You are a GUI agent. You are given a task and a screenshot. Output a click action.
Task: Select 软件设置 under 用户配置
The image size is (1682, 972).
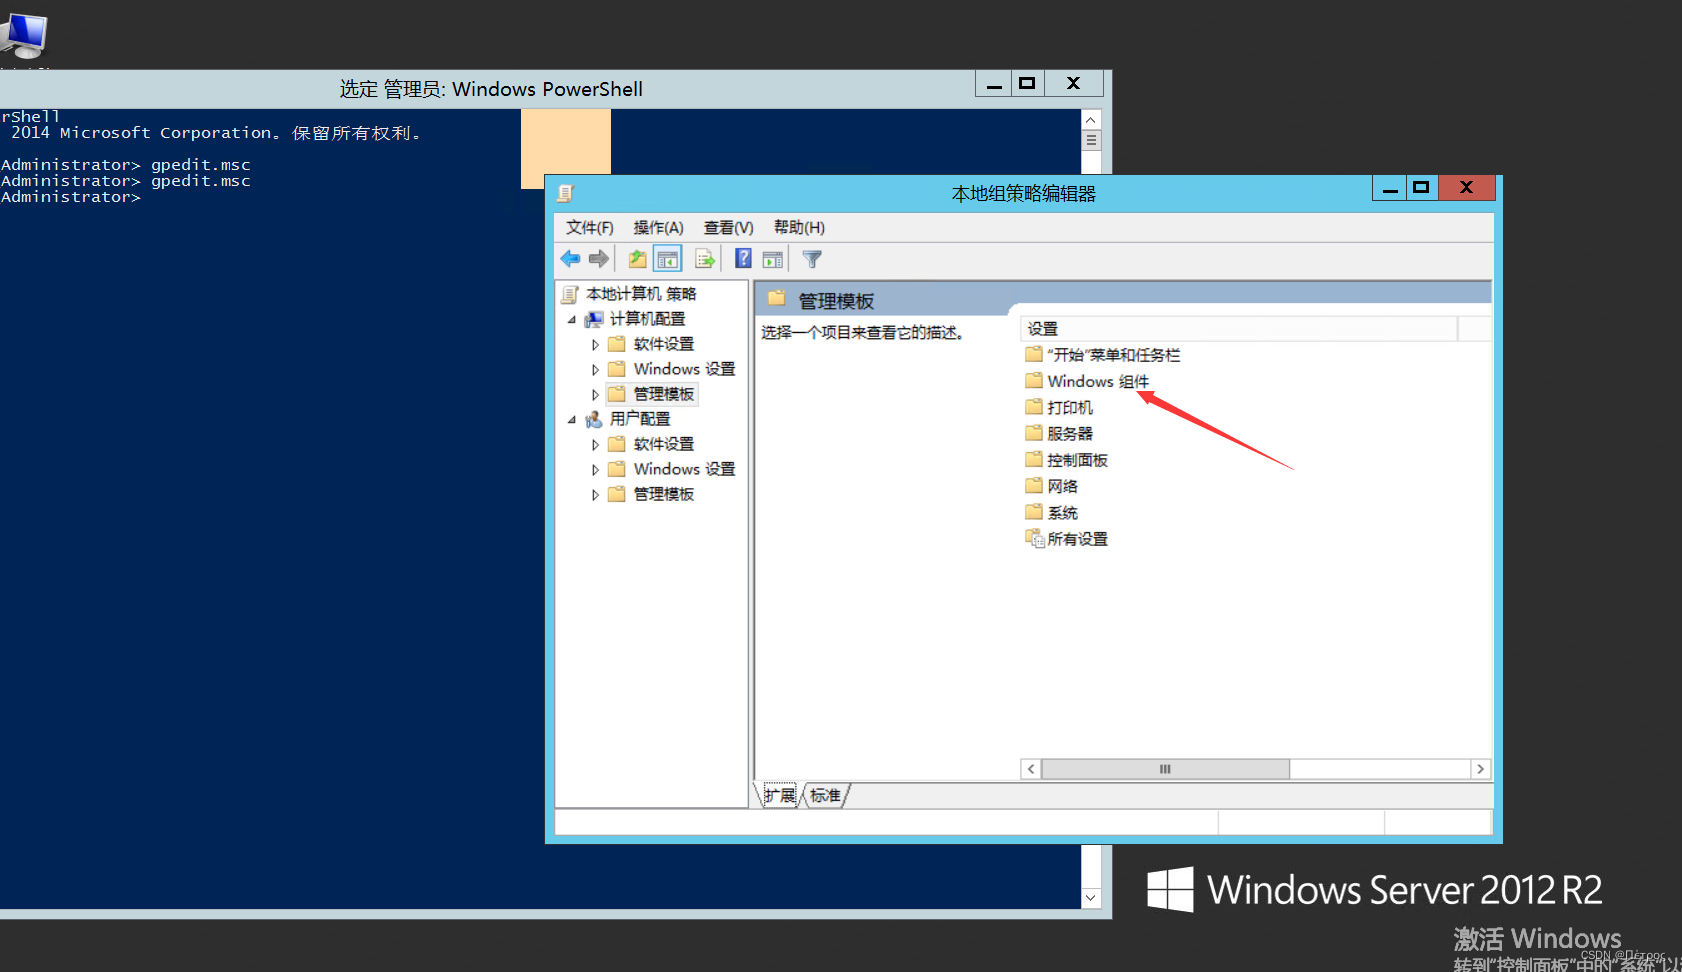[x=663, y=444]
